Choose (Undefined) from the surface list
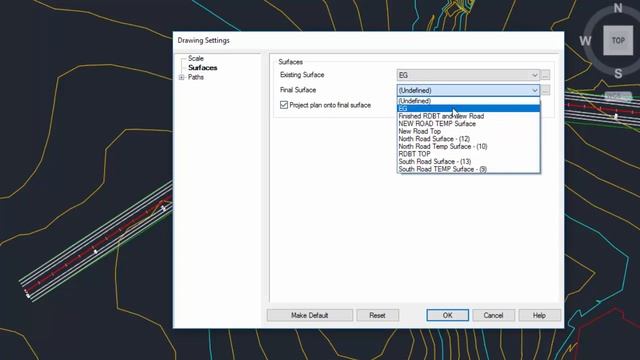The image size is (640, 360). (468, 101)
